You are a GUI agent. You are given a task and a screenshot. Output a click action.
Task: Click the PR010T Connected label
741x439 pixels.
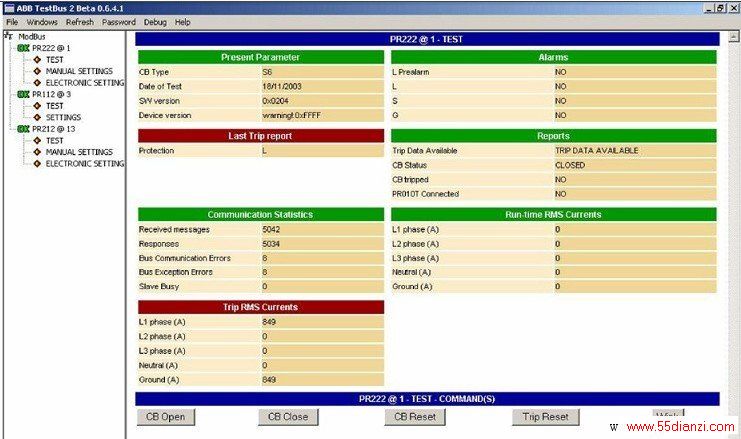coord(425,194)
